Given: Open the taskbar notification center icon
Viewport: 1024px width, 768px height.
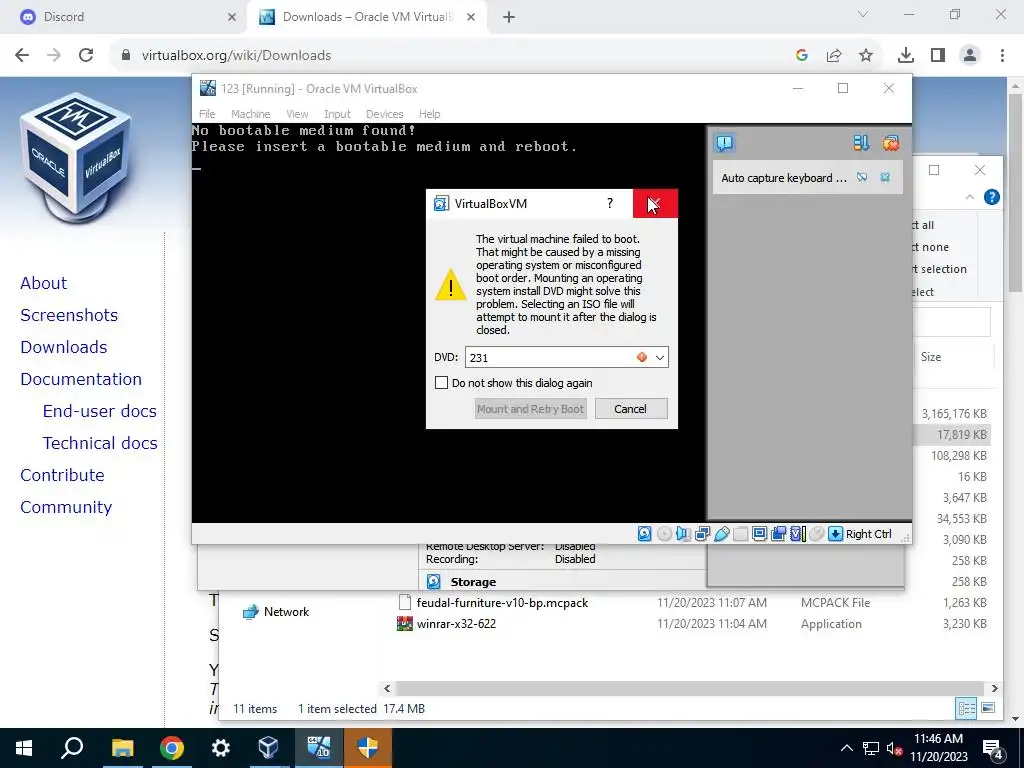Looking at the screenshot, I should pos(993,748).
